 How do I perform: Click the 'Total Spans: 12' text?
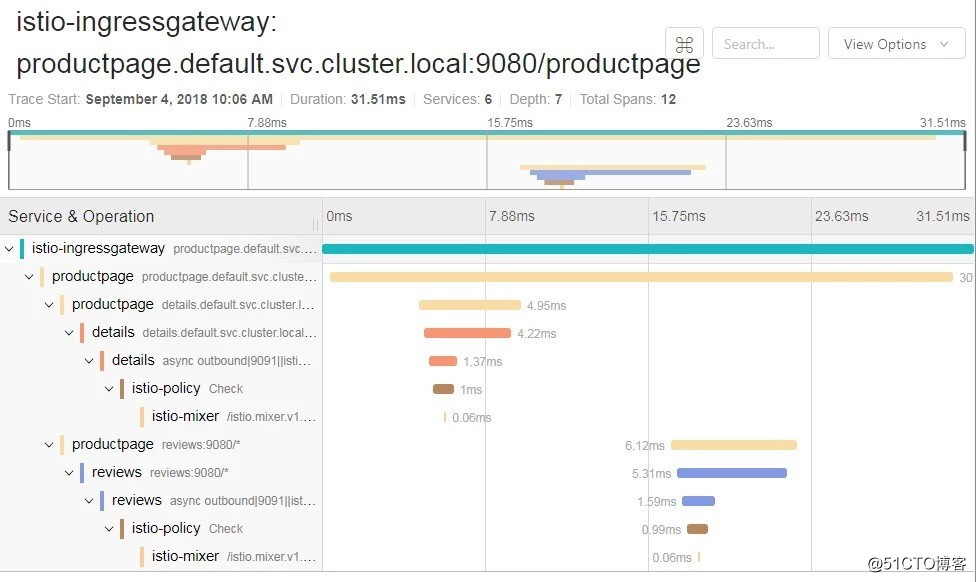[627, 100]
